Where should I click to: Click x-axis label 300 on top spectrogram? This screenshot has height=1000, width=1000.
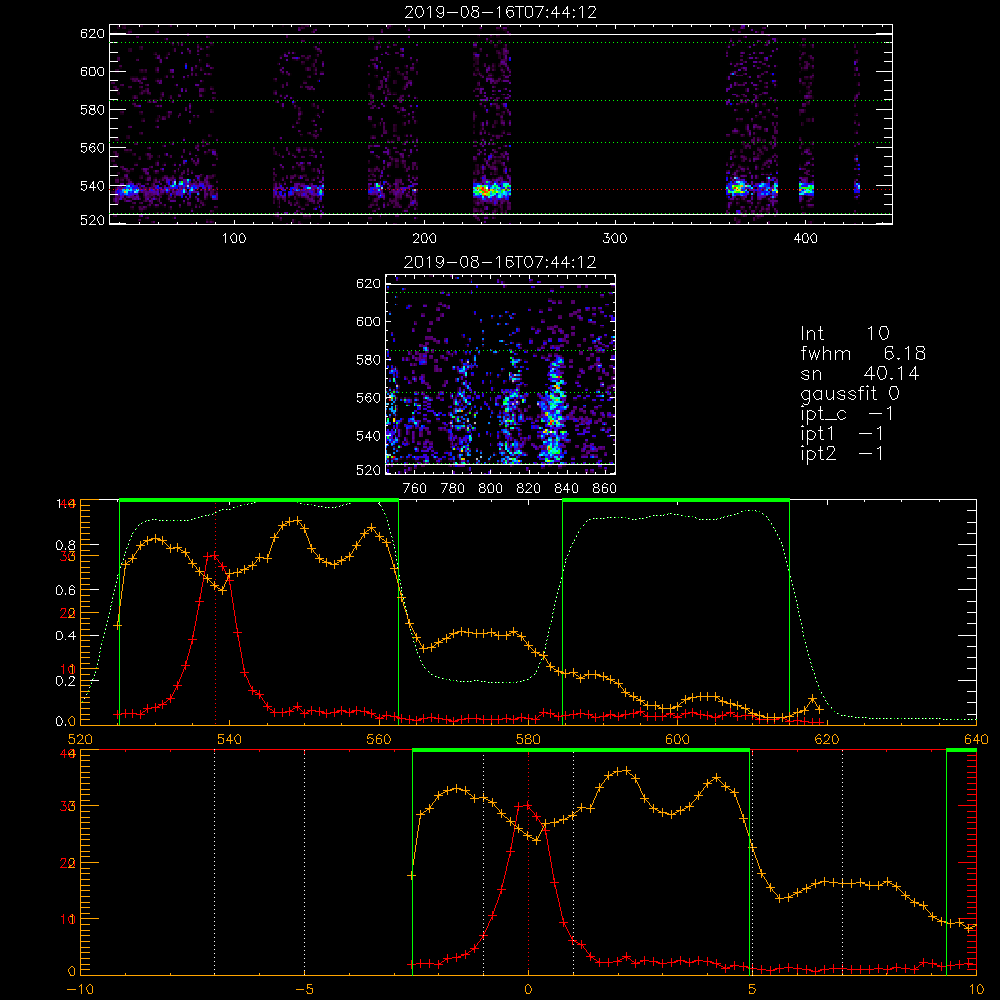(615, 238)
